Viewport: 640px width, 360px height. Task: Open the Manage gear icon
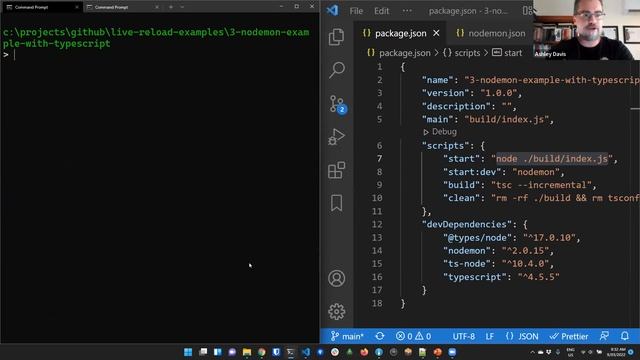(336, 311)
